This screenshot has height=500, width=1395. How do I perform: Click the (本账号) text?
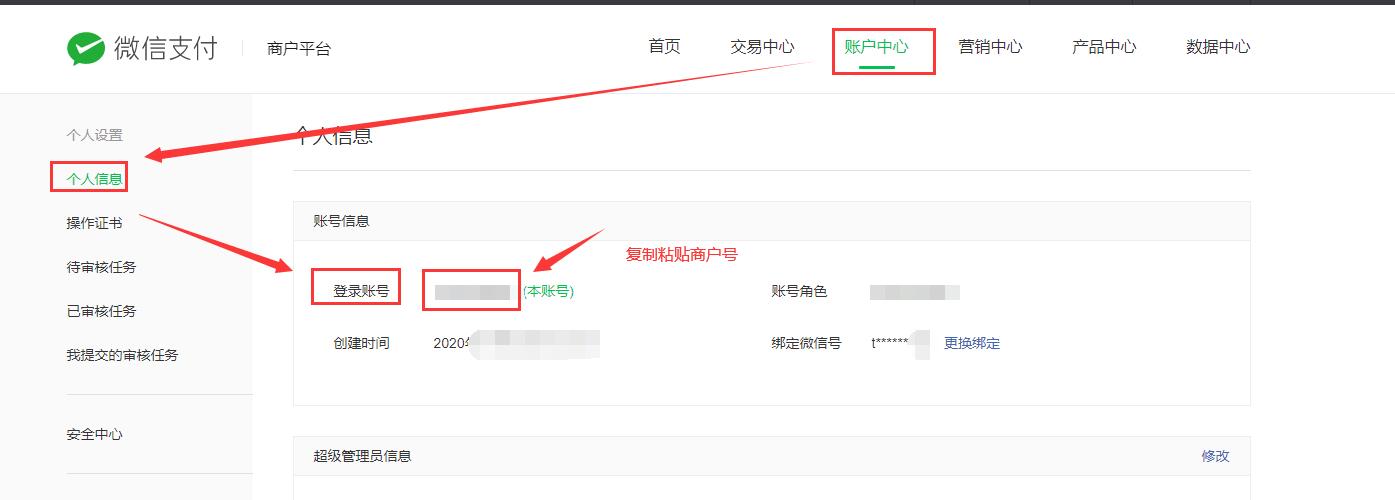click(x=548, y=291)
